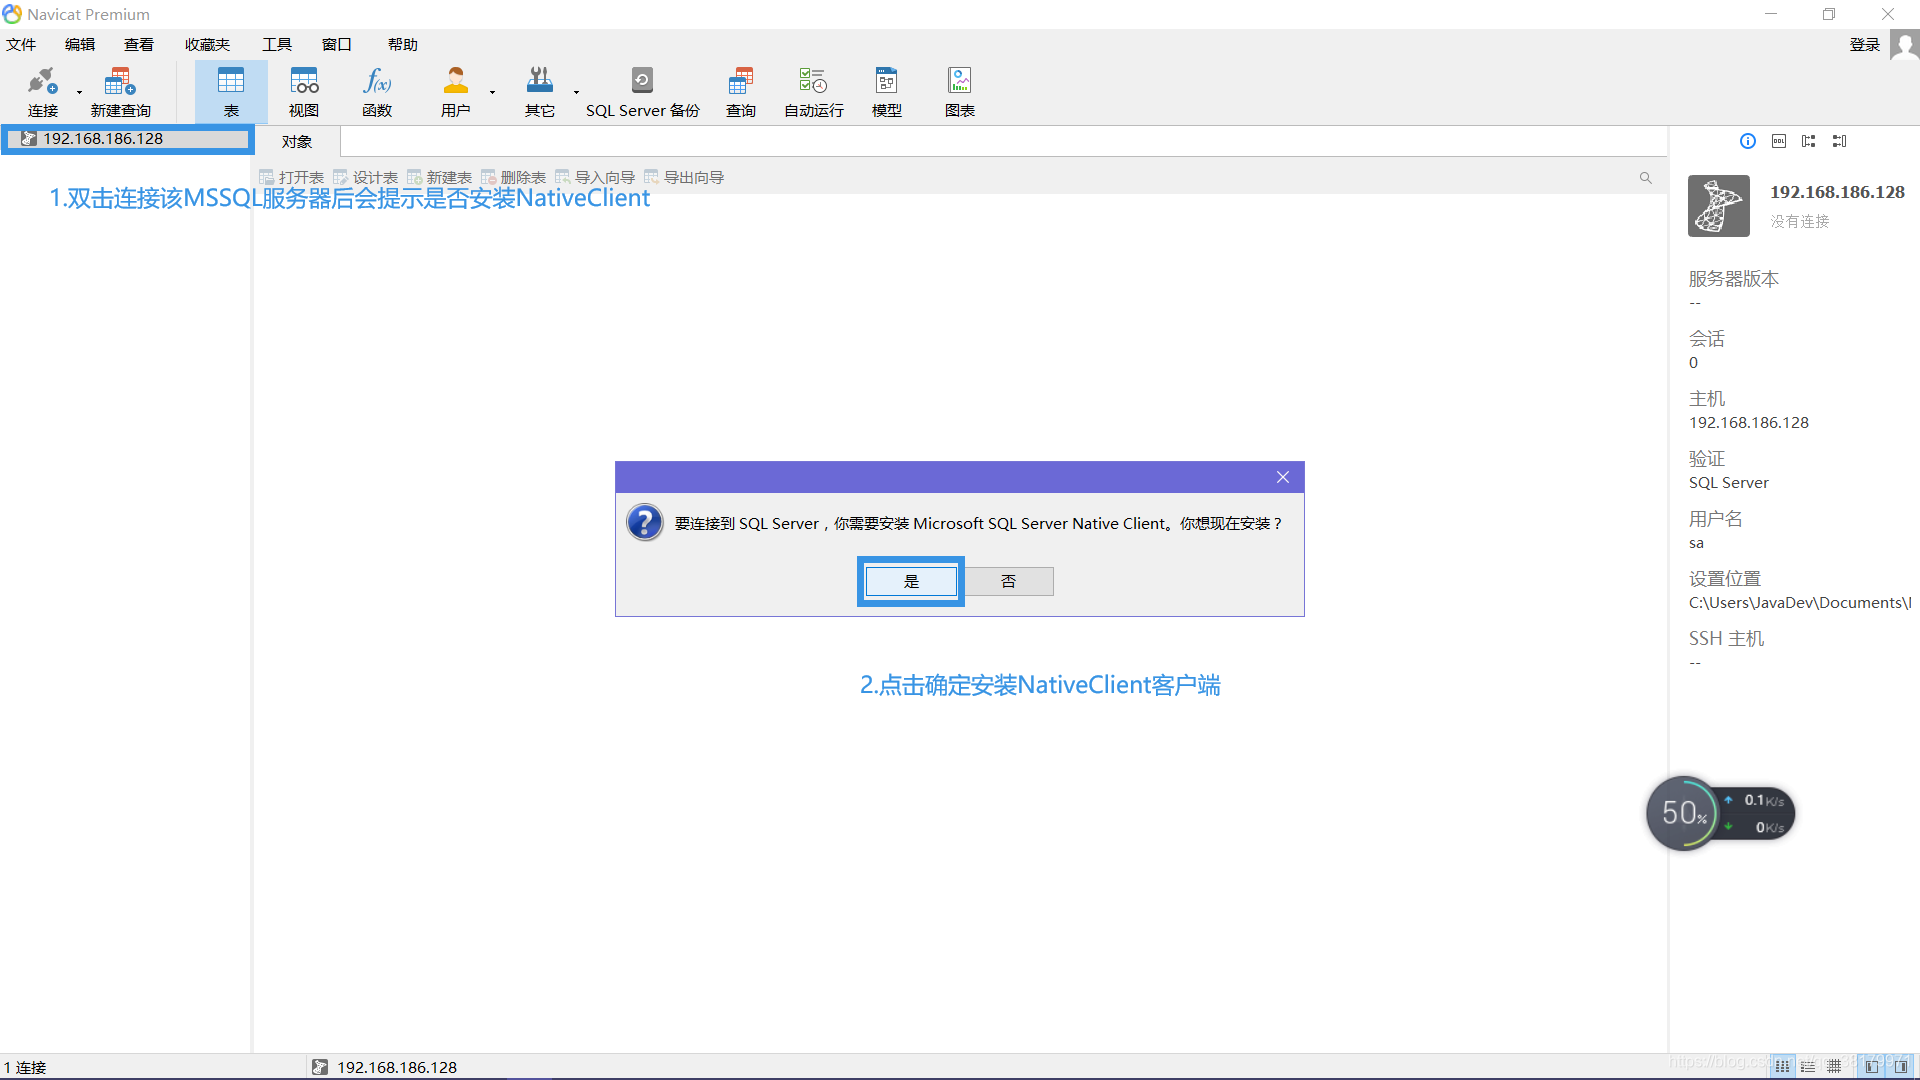Expand the 用户 dropdown arrow

(492, 92)
